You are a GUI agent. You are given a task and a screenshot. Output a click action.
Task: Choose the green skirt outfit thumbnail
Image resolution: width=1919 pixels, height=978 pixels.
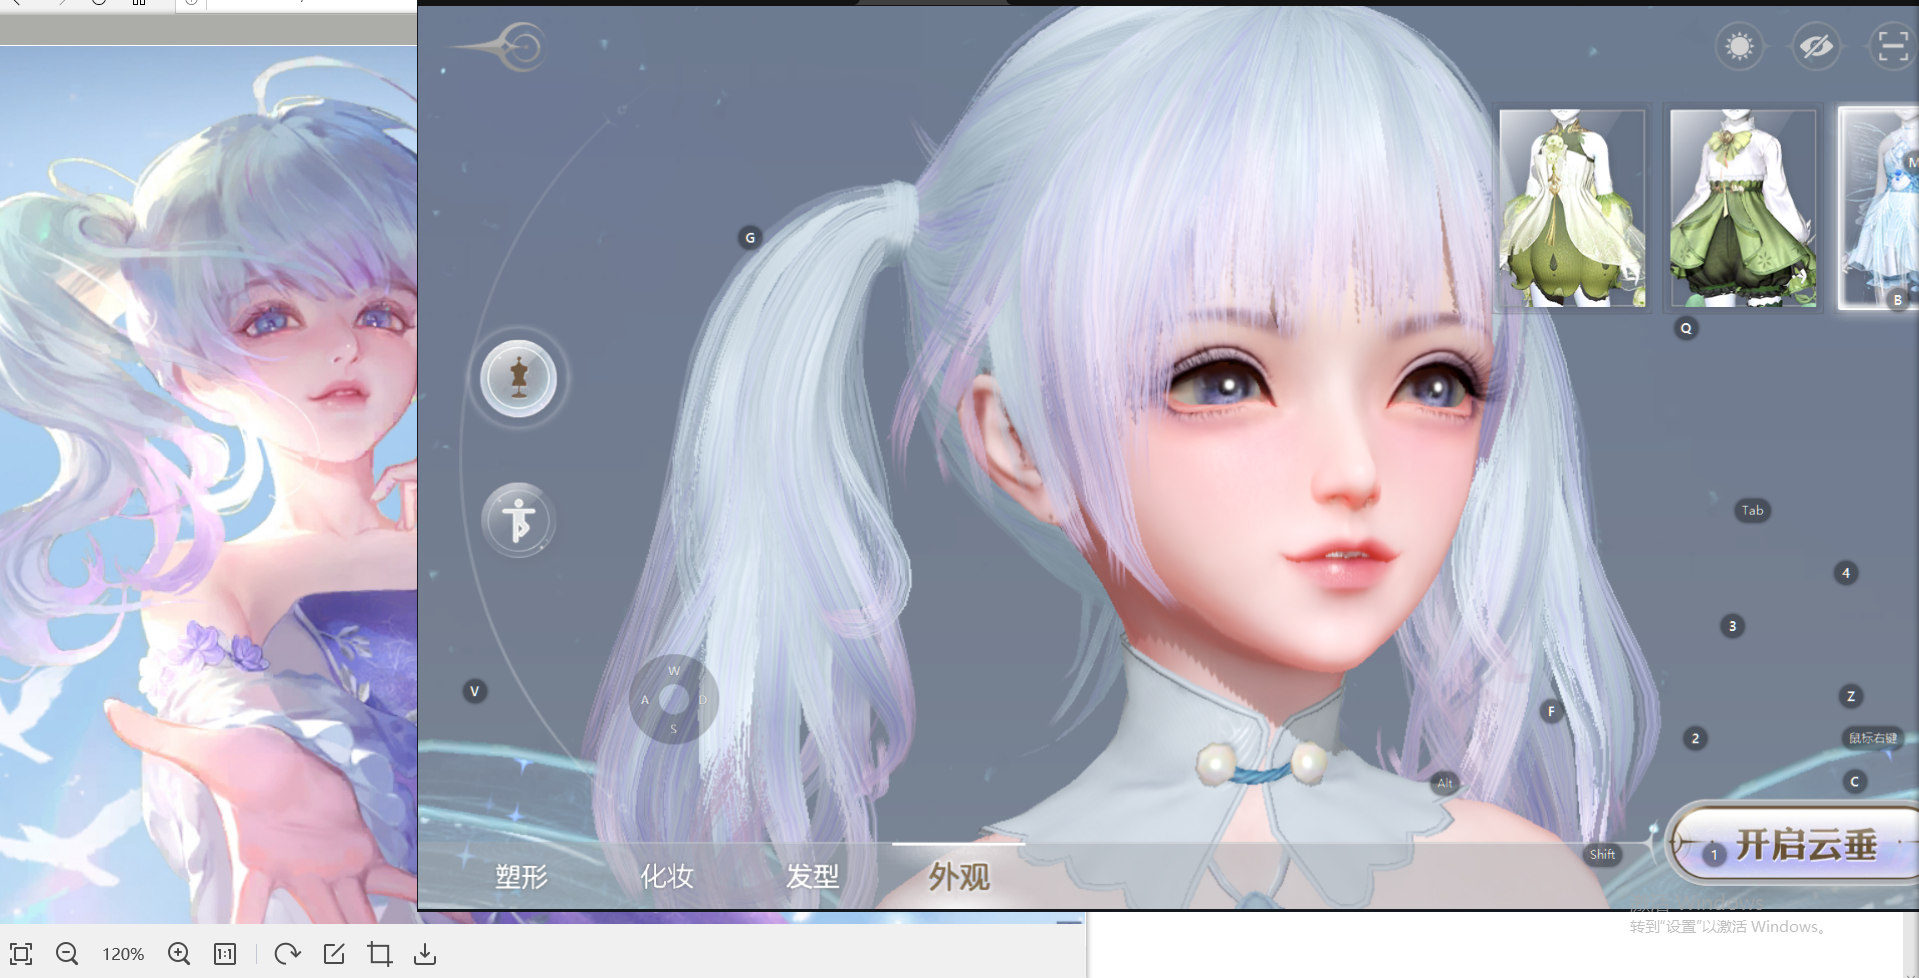1743,208
